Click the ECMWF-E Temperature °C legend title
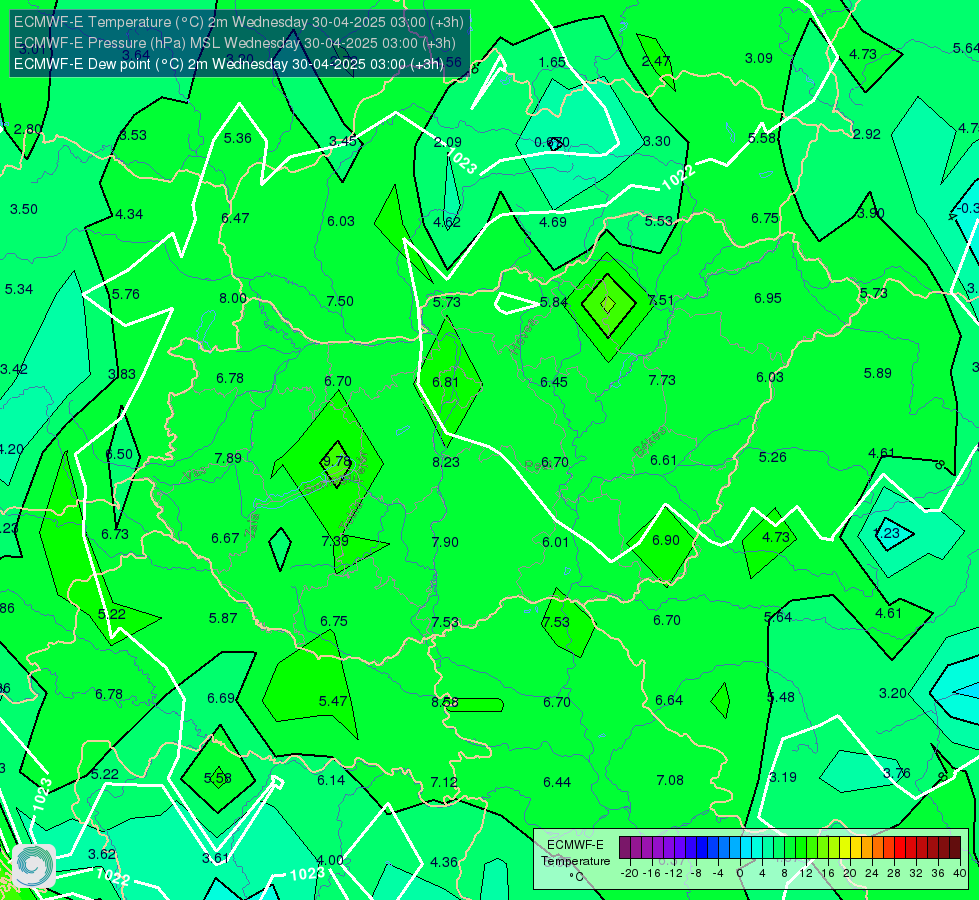Image resolution: width=979 pixels, height=900 pixels. (575, 861)
